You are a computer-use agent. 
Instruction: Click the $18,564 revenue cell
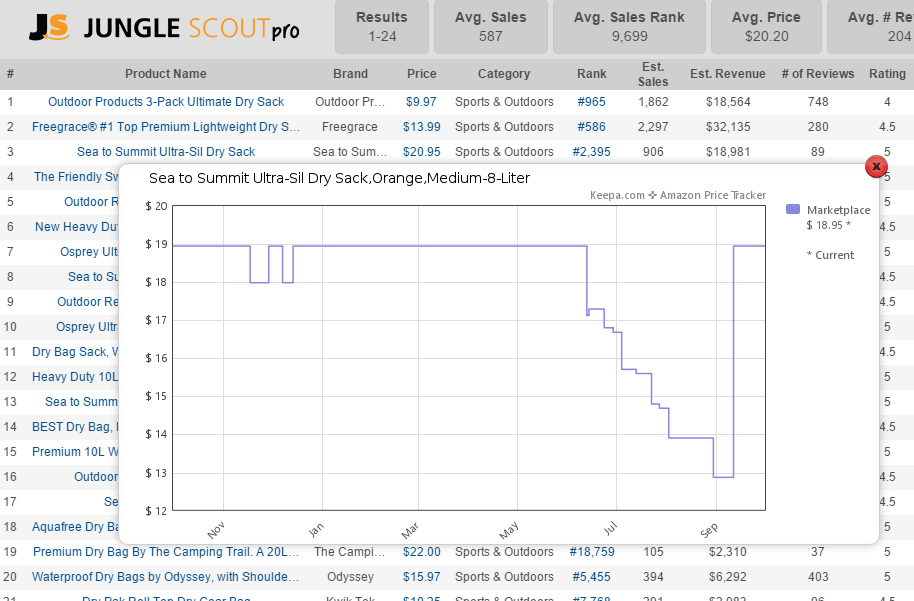728,102
